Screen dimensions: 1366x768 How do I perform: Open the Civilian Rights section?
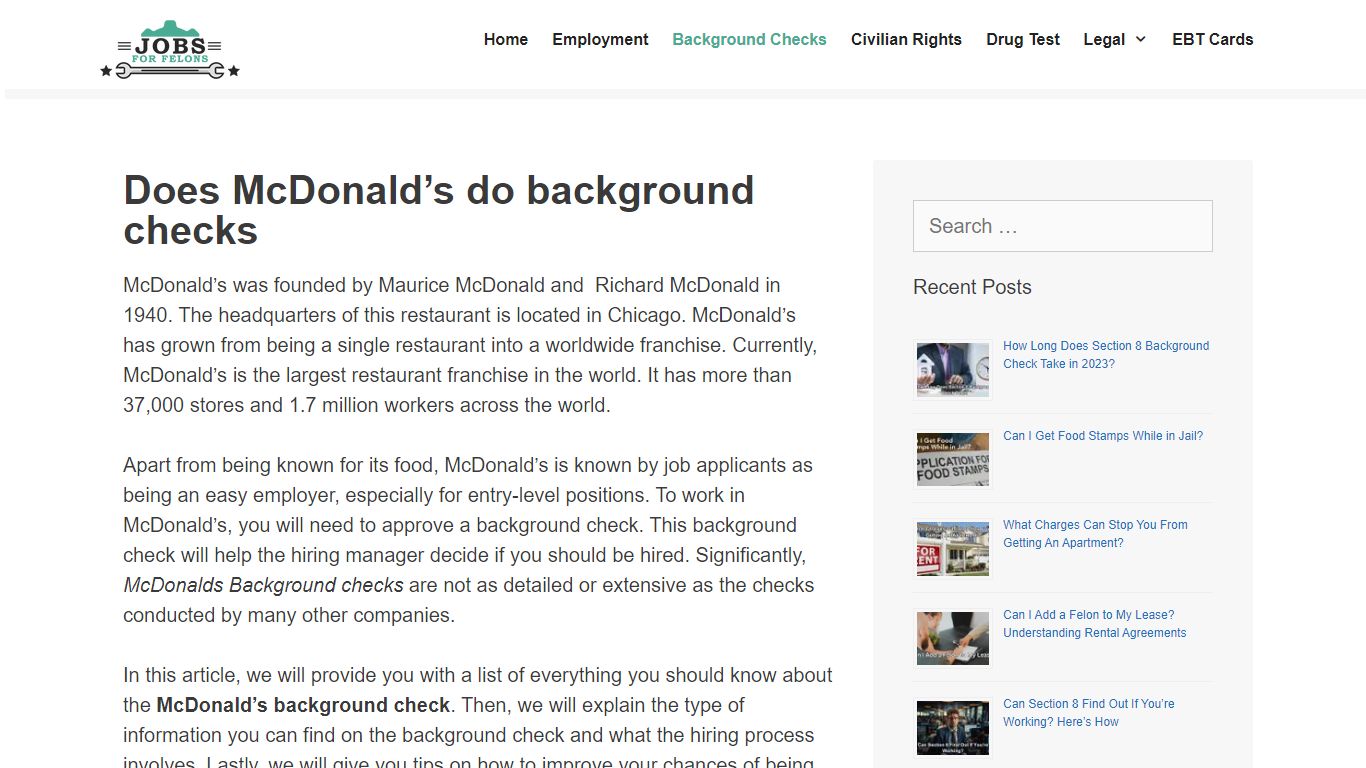pos(906,39)
